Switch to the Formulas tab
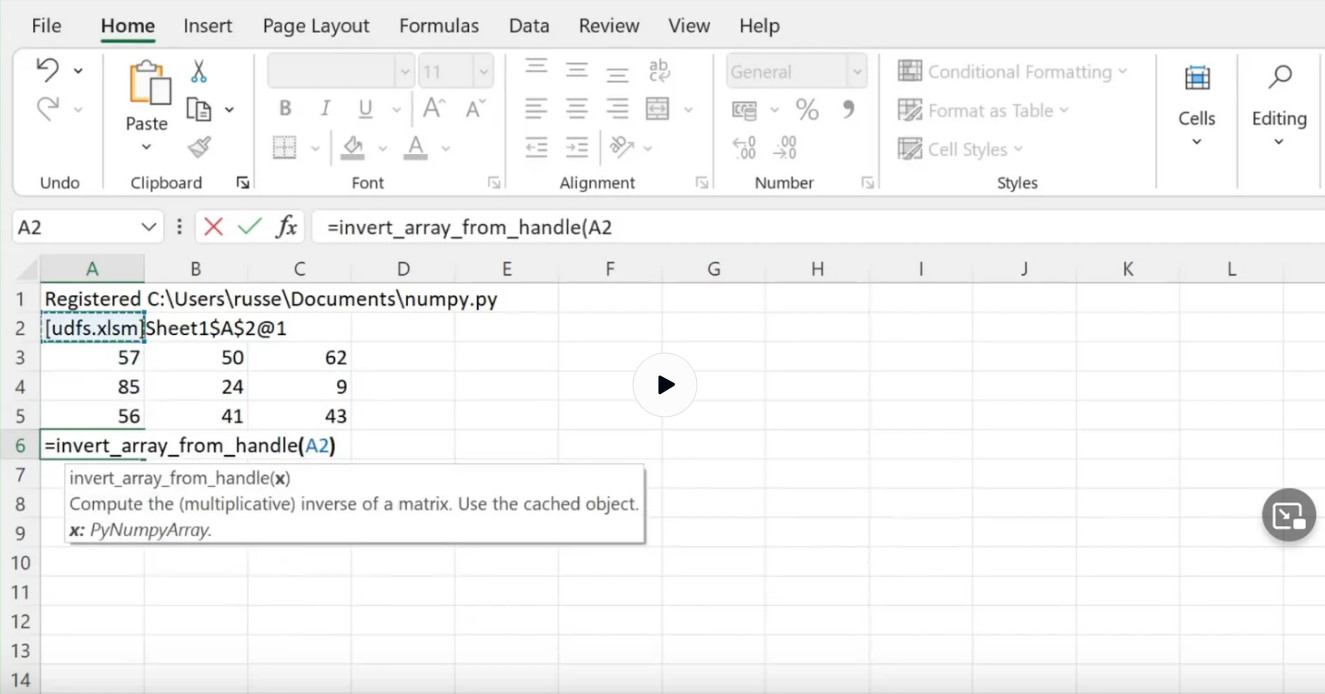 click(x=439, y=26)
